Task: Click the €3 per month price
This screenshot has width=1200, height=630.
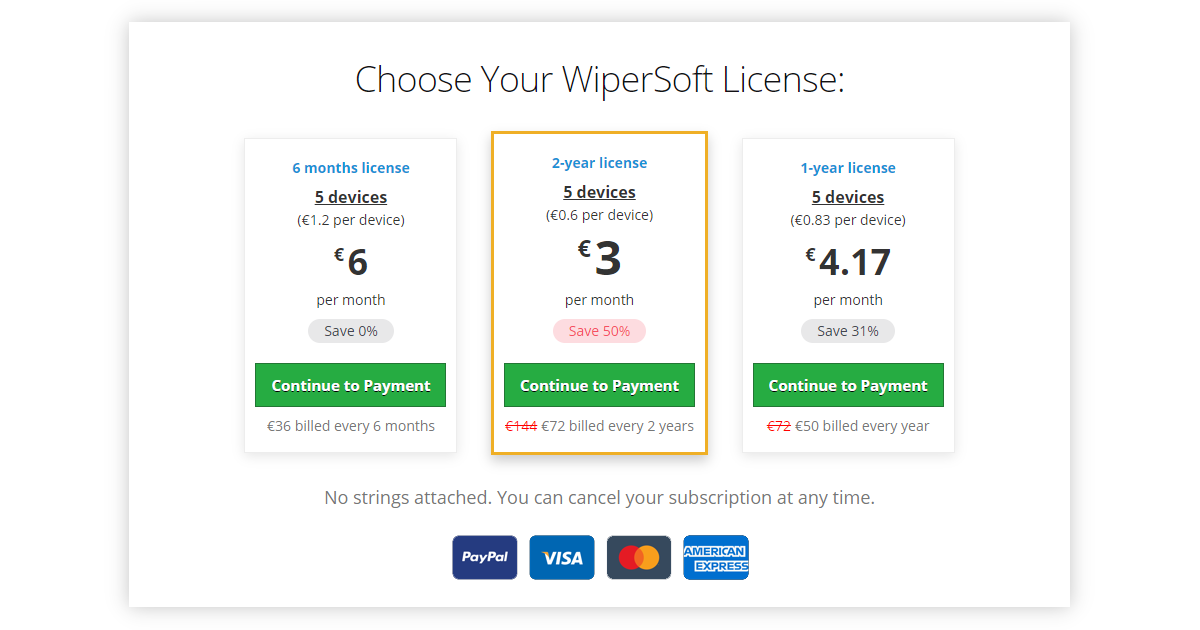Action: 599,260
